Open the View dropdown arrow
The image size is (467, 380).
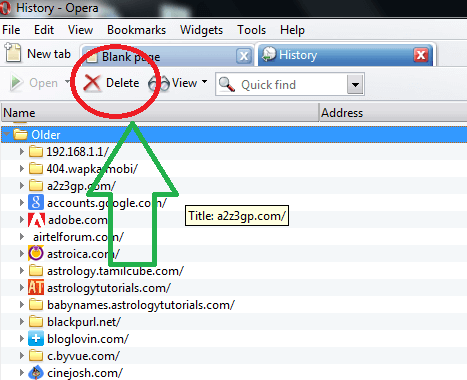pos(204,82)
